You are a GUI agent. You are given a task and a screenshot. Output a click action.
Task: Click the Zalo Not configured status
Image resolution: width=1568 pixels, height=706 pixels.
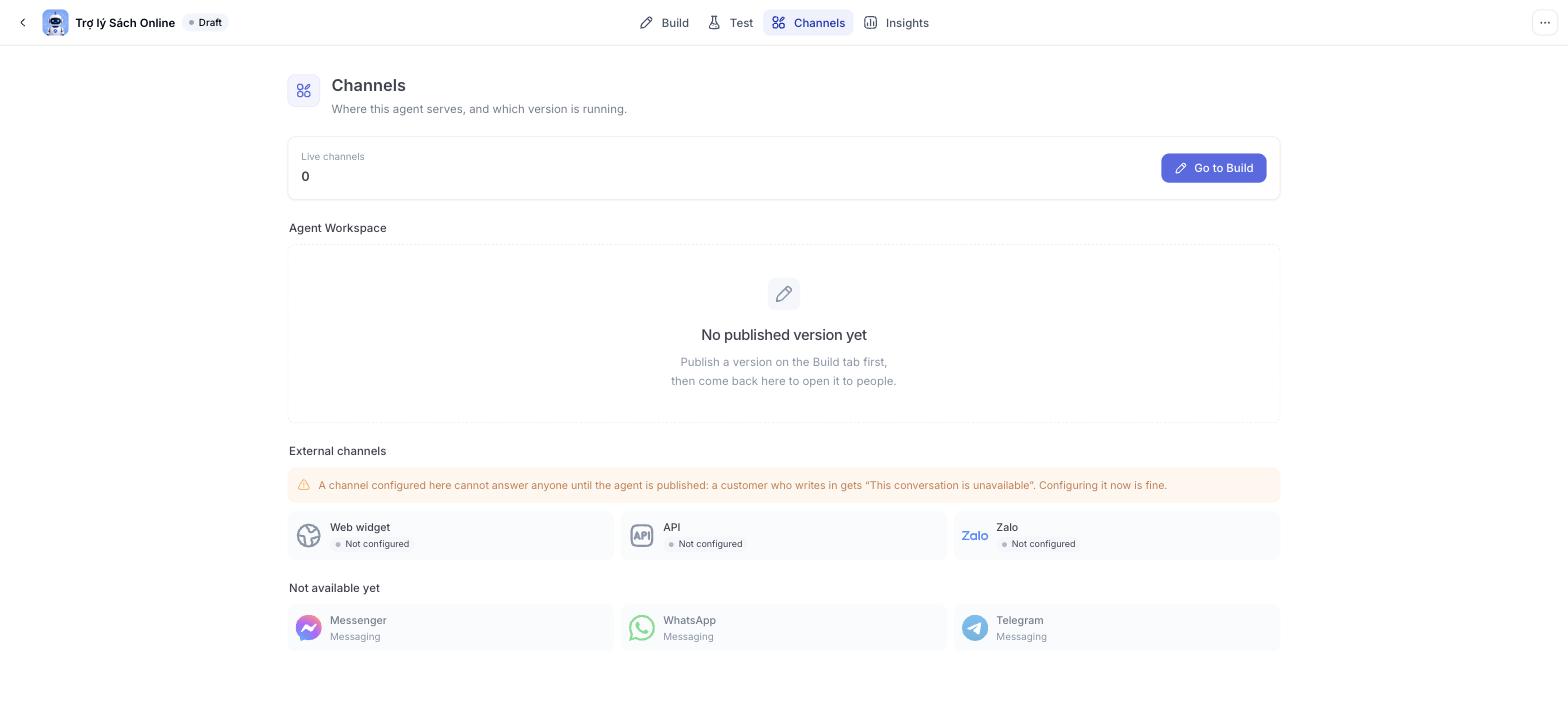tap(1037, 544)
